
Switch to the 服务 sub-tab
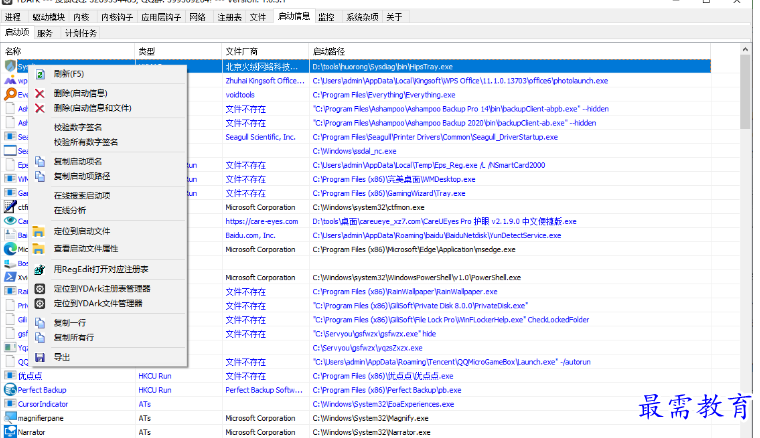pyautogui.click(x=45, y=33)
